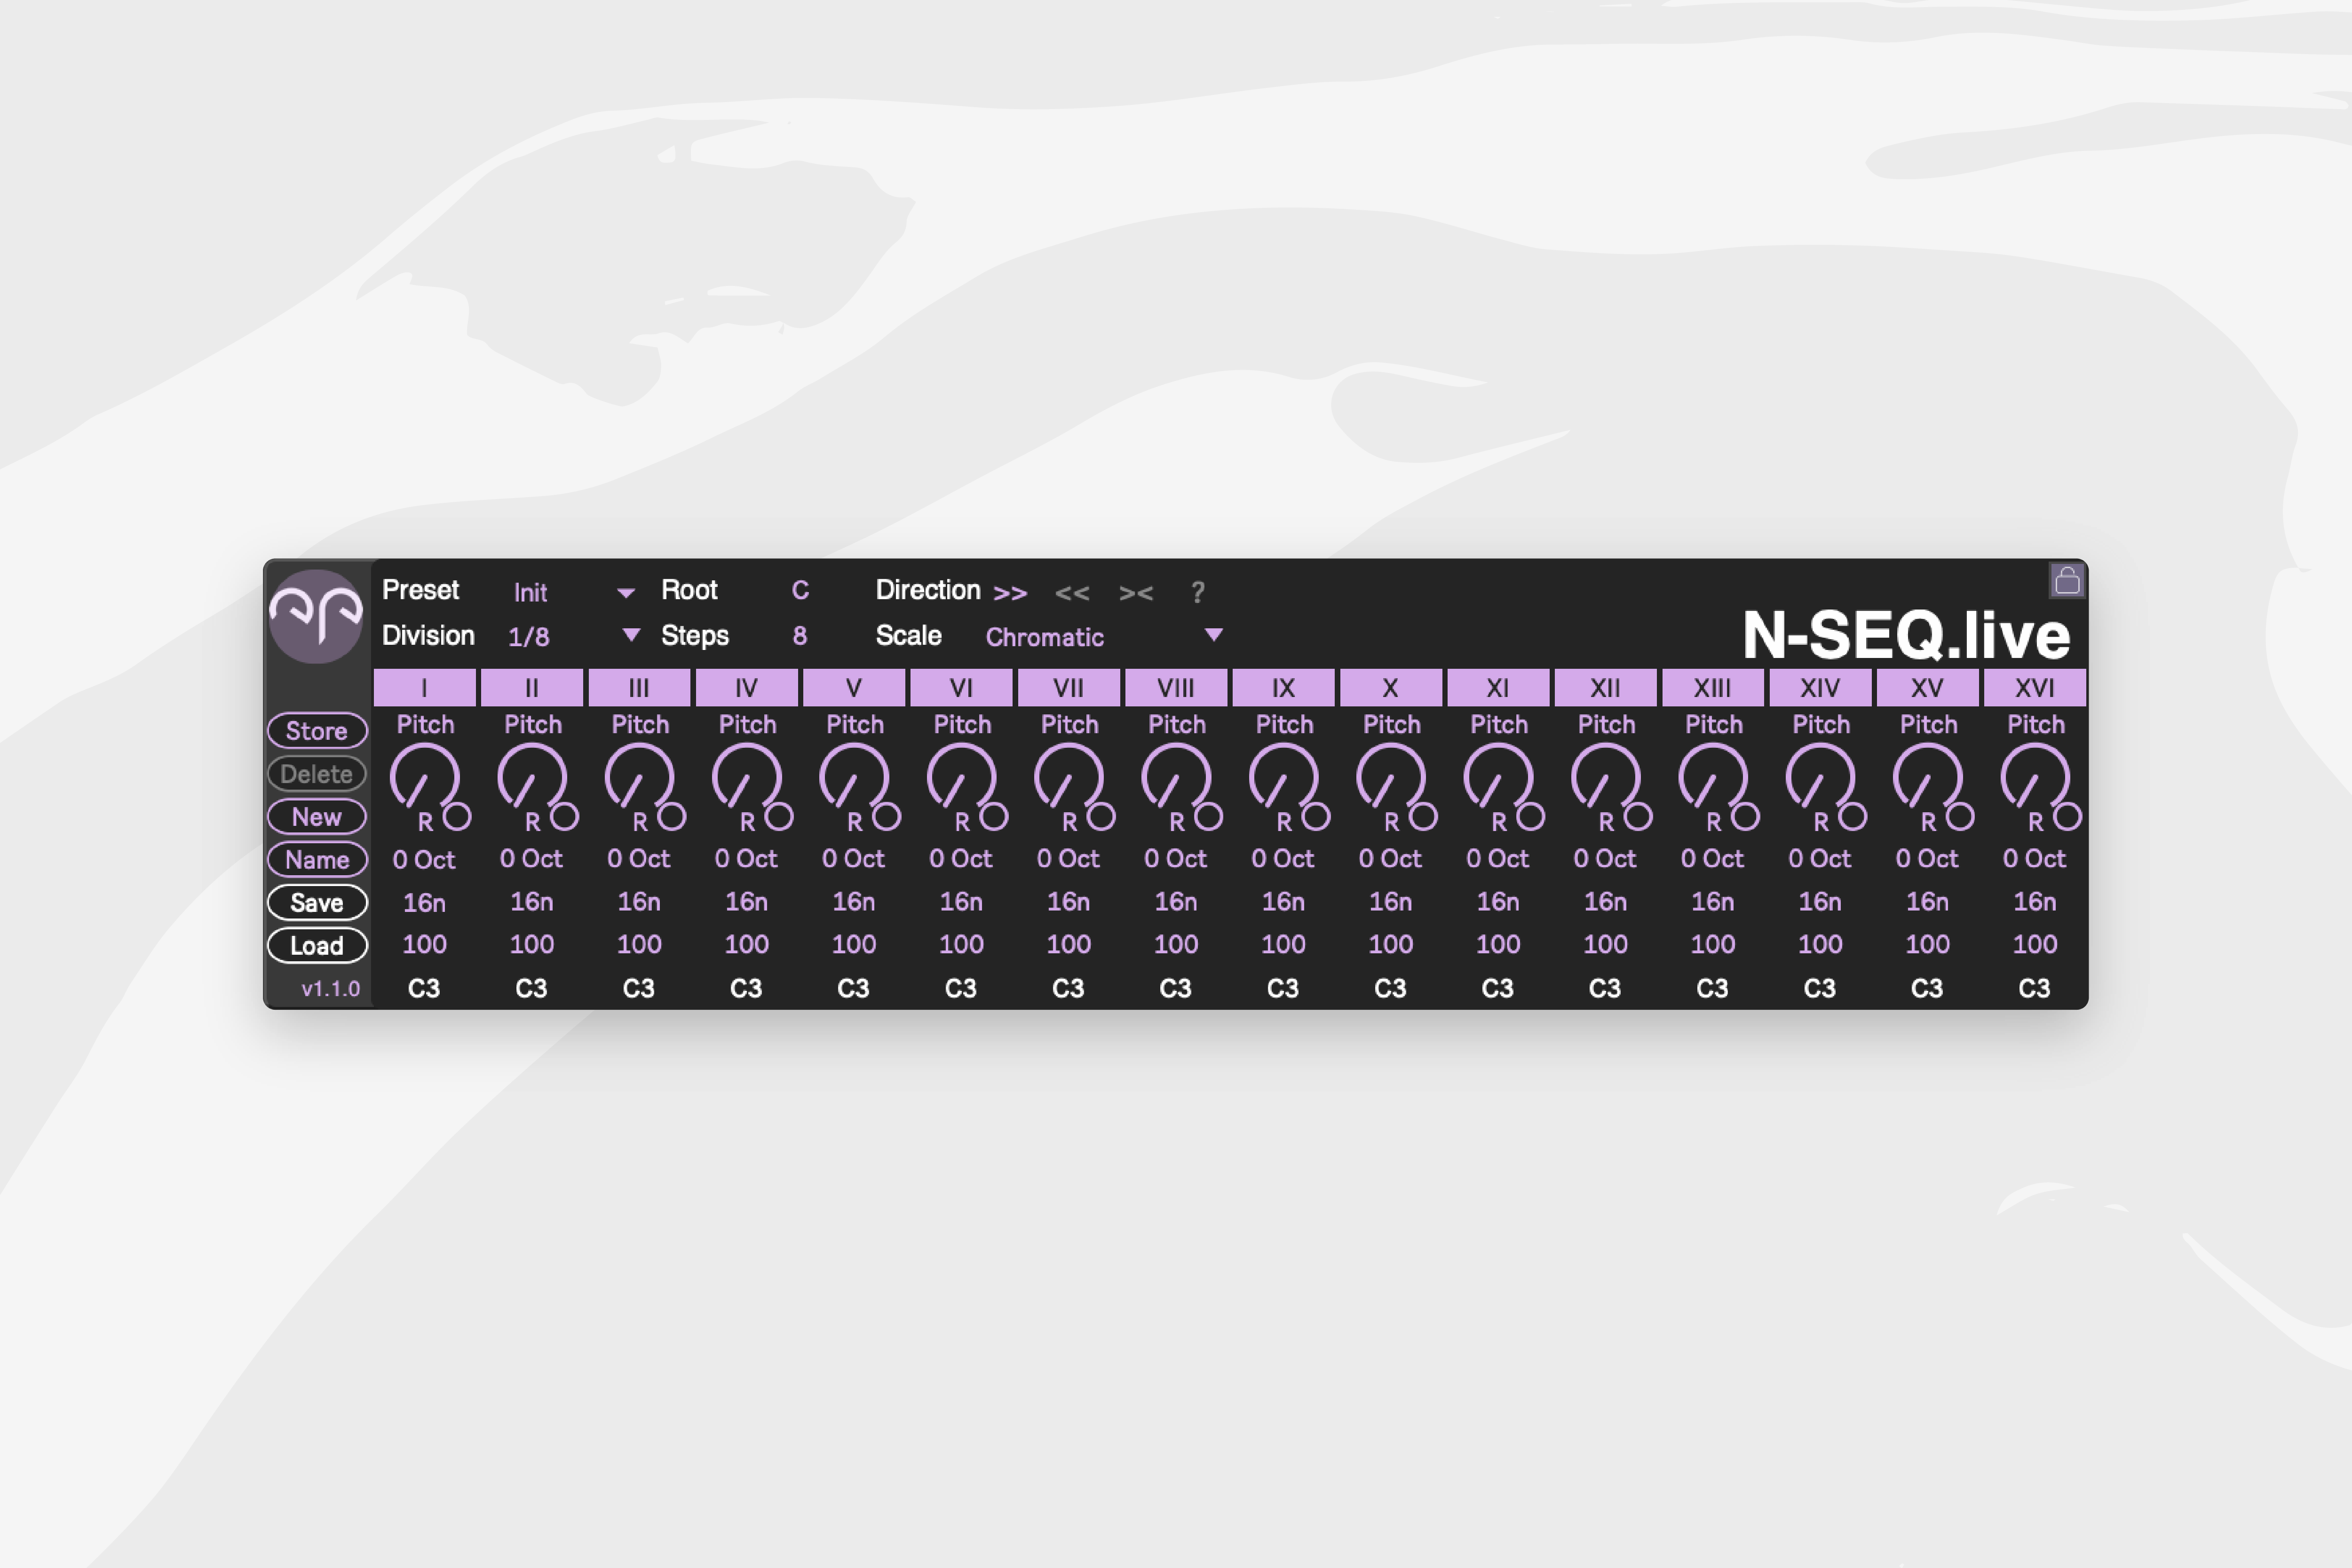Enable random circle toggle on step VI
Viewport: 2352px width, 1568px height.
(x=994, y=817)
